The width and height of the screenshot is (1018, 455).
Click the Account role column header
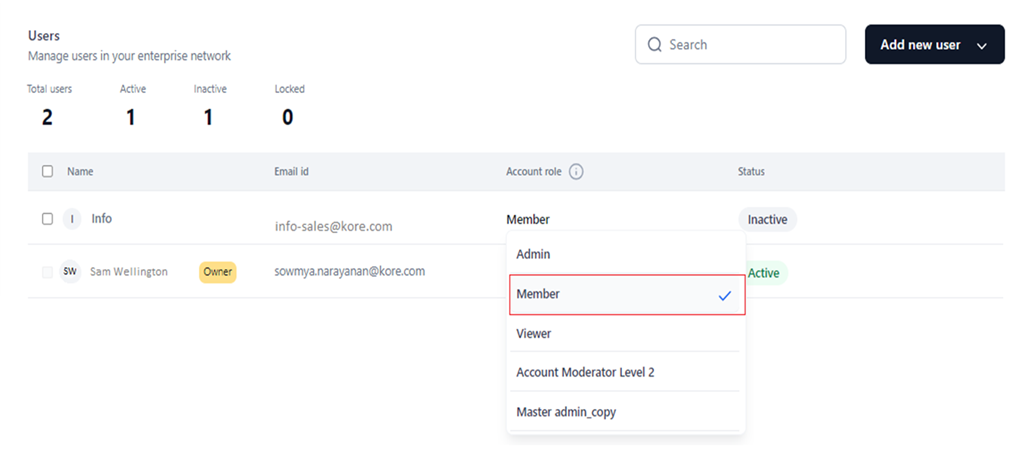point(534,171)
